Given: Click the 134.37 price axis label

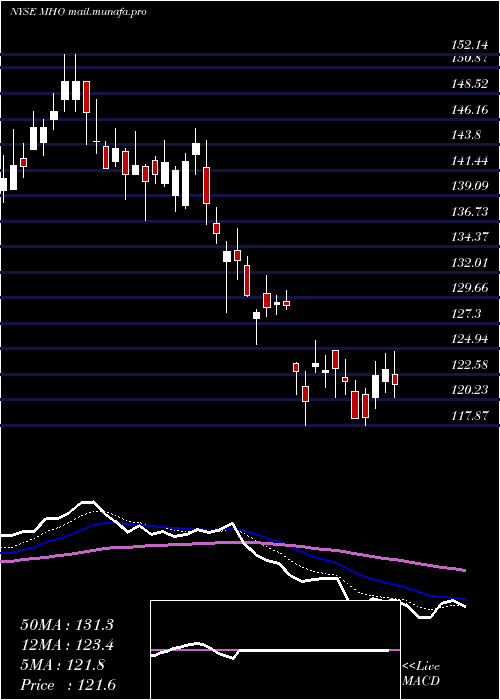Looking at the screenshot, I should (470, 237).
